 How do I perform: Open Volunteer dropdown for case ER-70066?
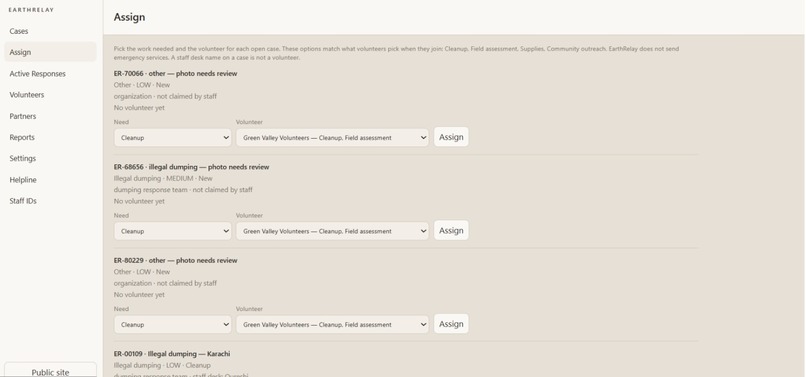click(332, 137)
